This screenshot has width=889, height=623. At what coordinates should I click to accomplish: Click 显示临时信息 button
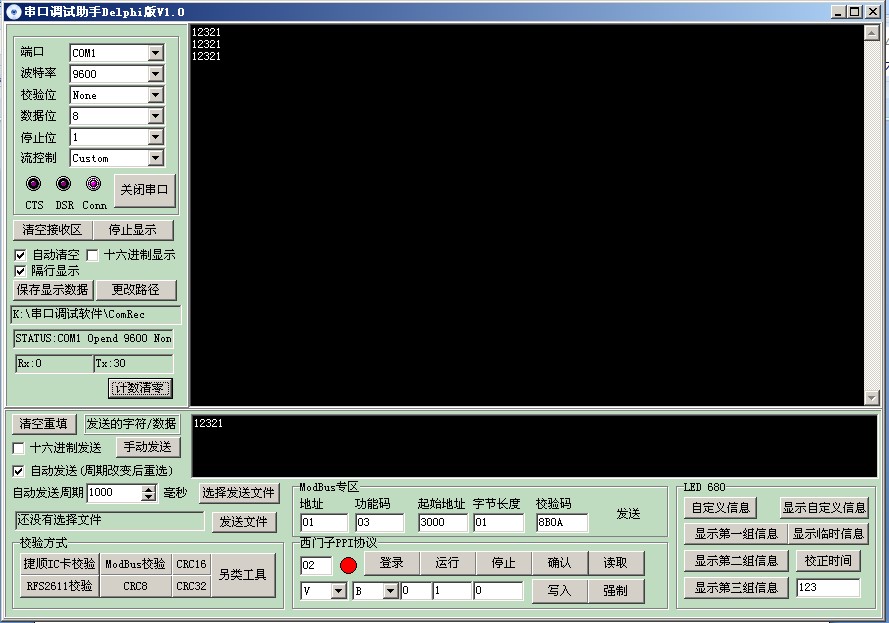pyautogui.click(x=828, y=534)
